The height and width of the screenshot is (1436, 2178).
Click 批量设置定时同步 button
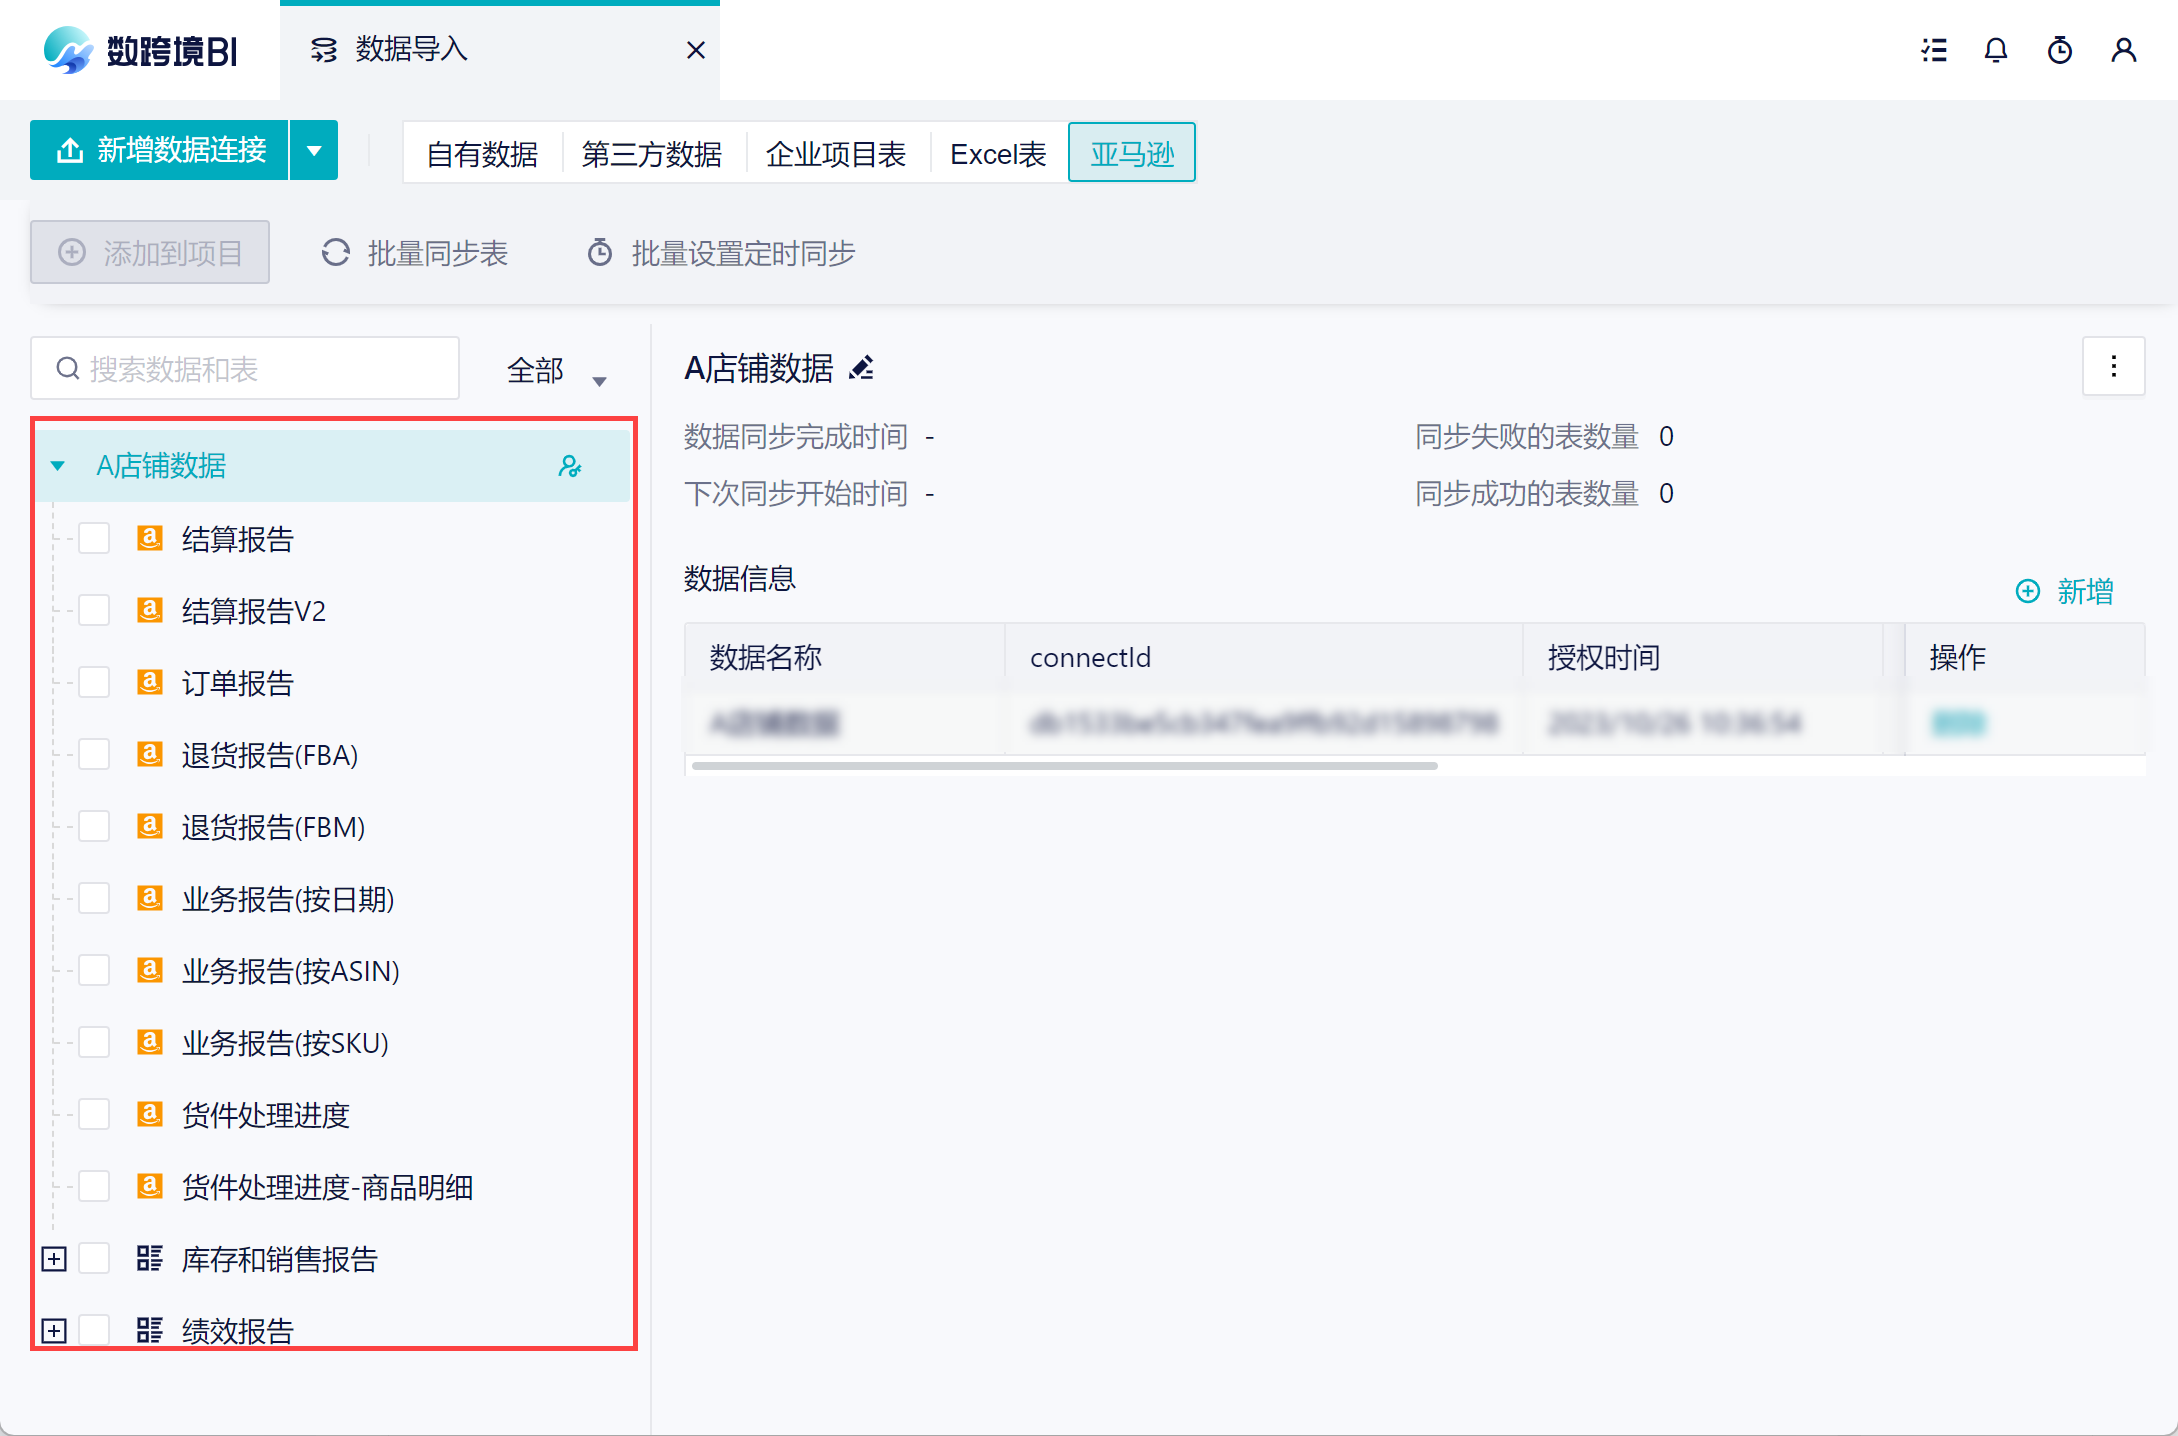(722, 253)
